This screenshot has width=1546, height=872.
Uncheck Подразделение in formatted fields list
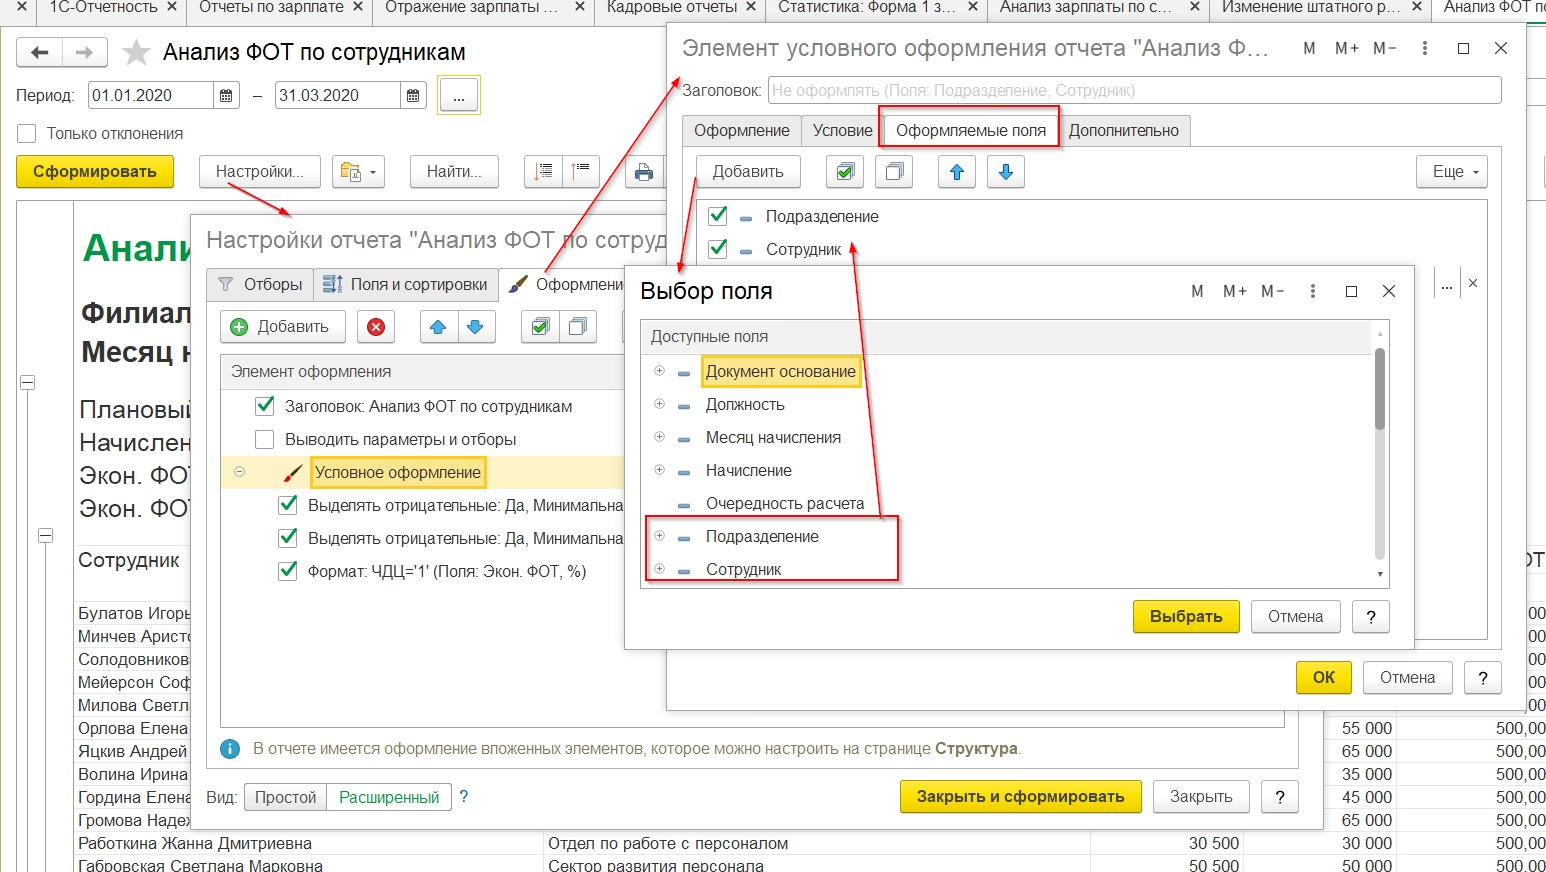pyautogui.click(x=717, y=215)
